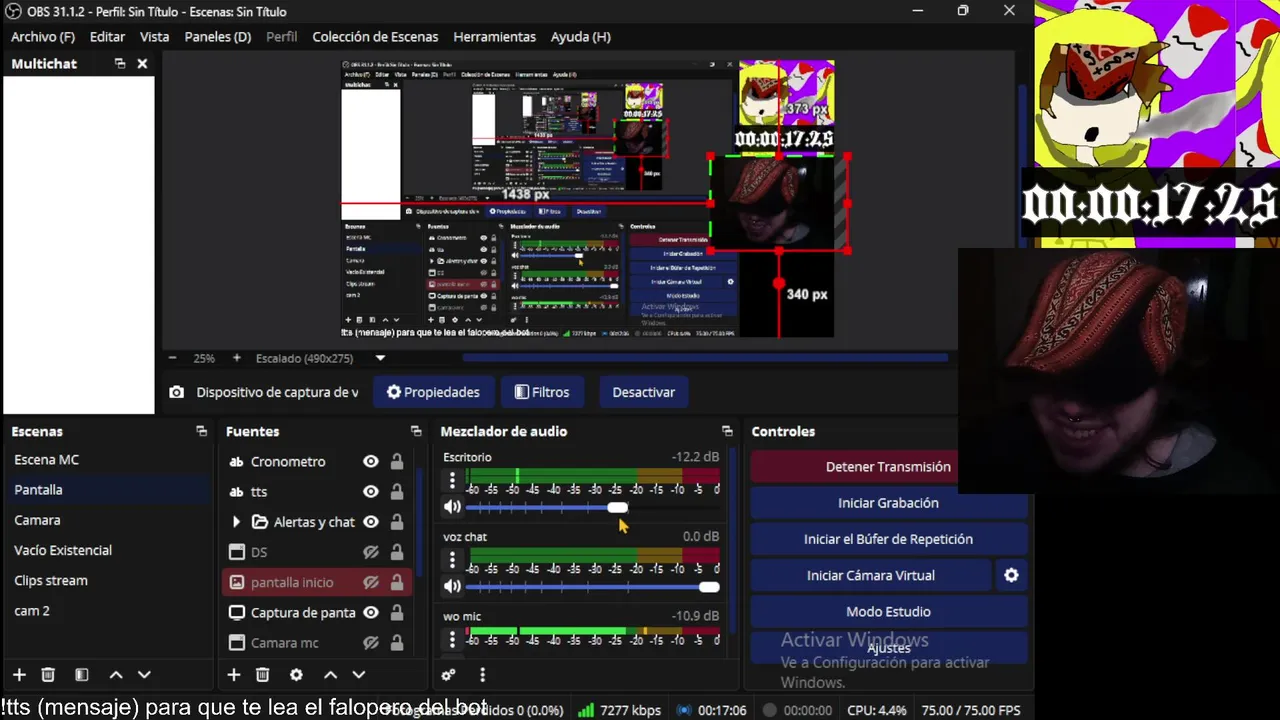Image resolution: width=1280 pixels, height=720 pixels.
Task: Open the Herramientas menu
Action: click(x=494, y=36)
